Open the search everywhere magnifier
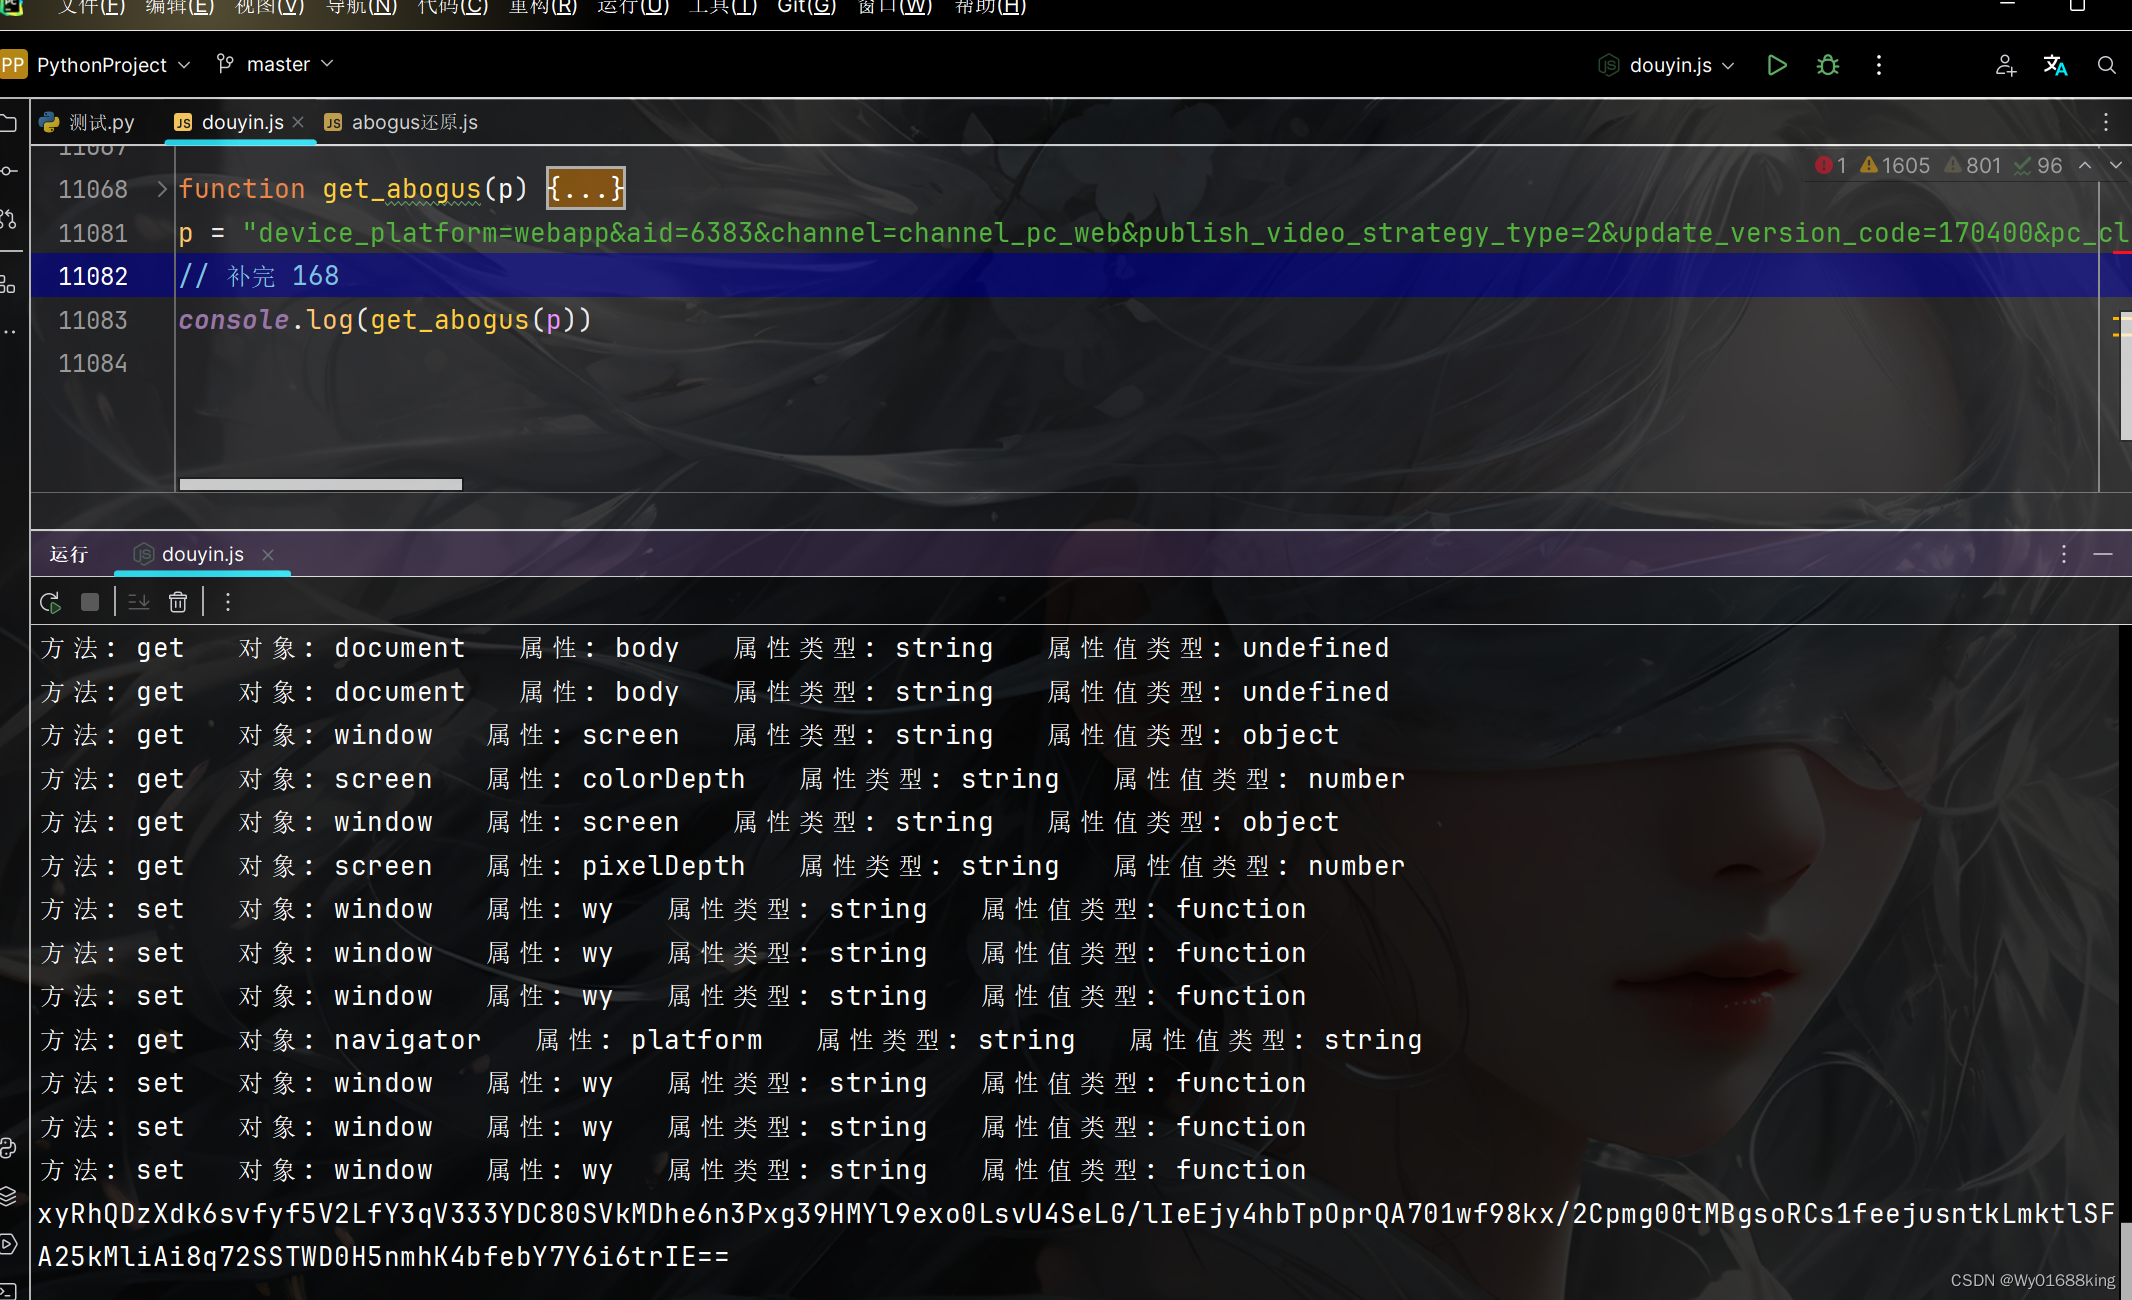Viewport: 2132px width, 1300px height. [2106, 65]
